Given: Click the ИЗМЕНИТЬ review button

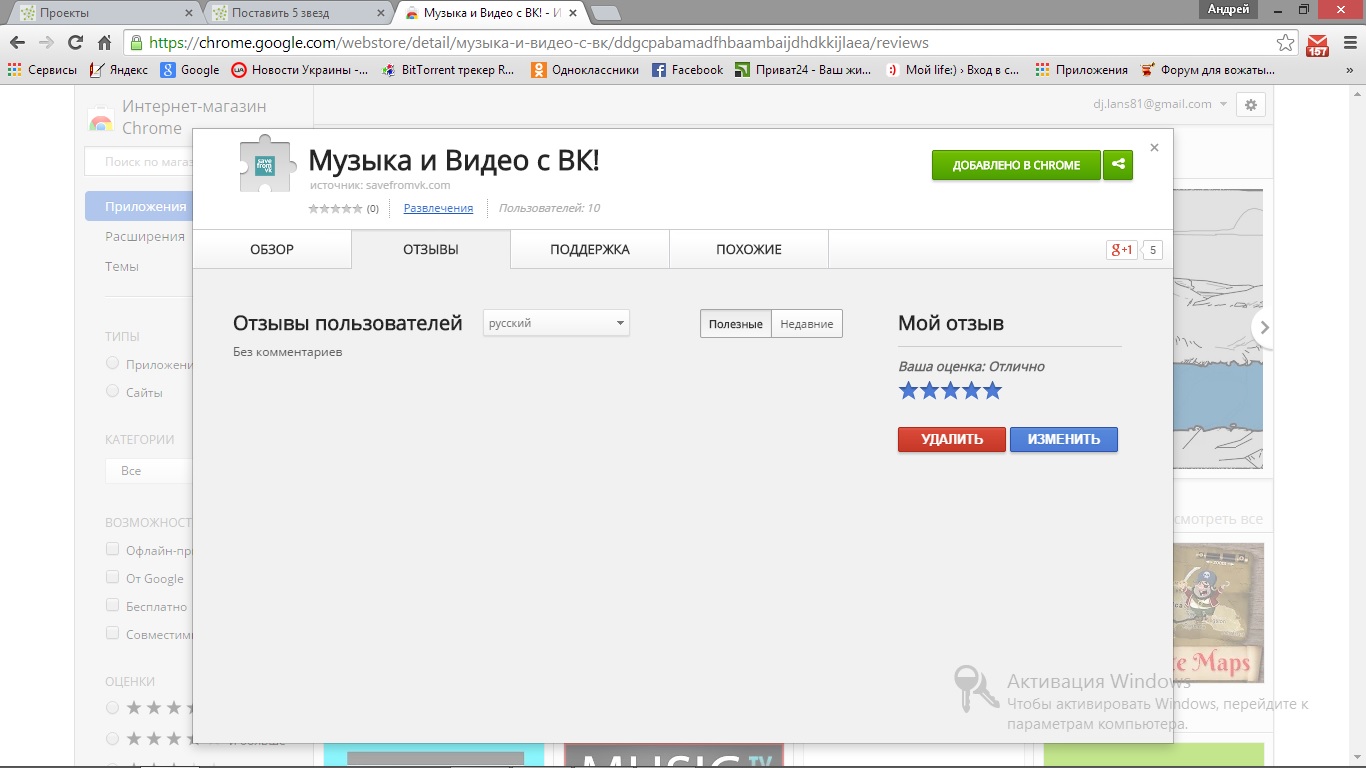Looking at the screenshot, I should click(1064, 439).
